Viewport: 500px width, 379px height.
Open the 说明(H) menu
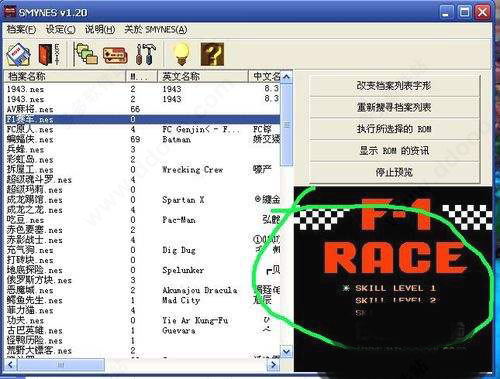click(100, 30)
